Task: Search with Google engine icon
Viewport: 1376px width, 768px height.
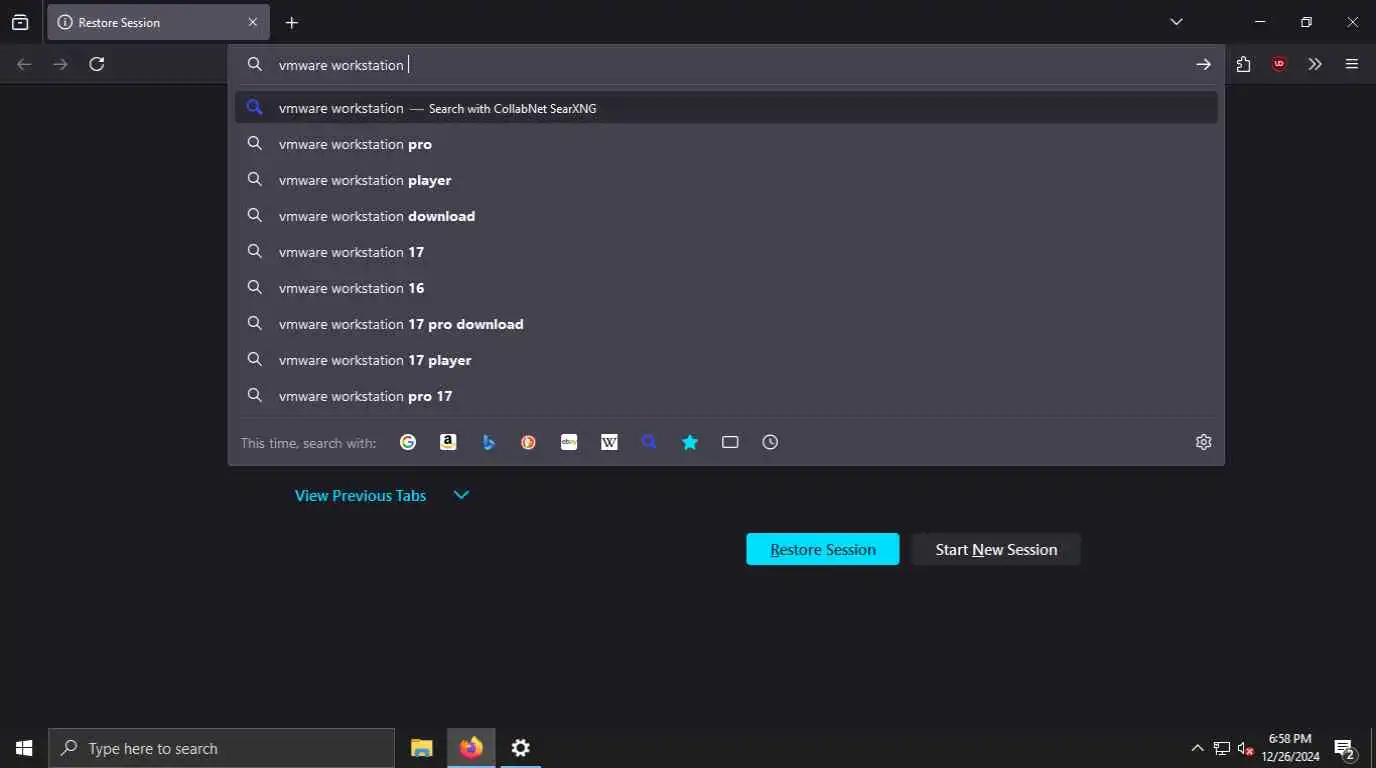Action: pyautogui.click(x=408, y=442)
